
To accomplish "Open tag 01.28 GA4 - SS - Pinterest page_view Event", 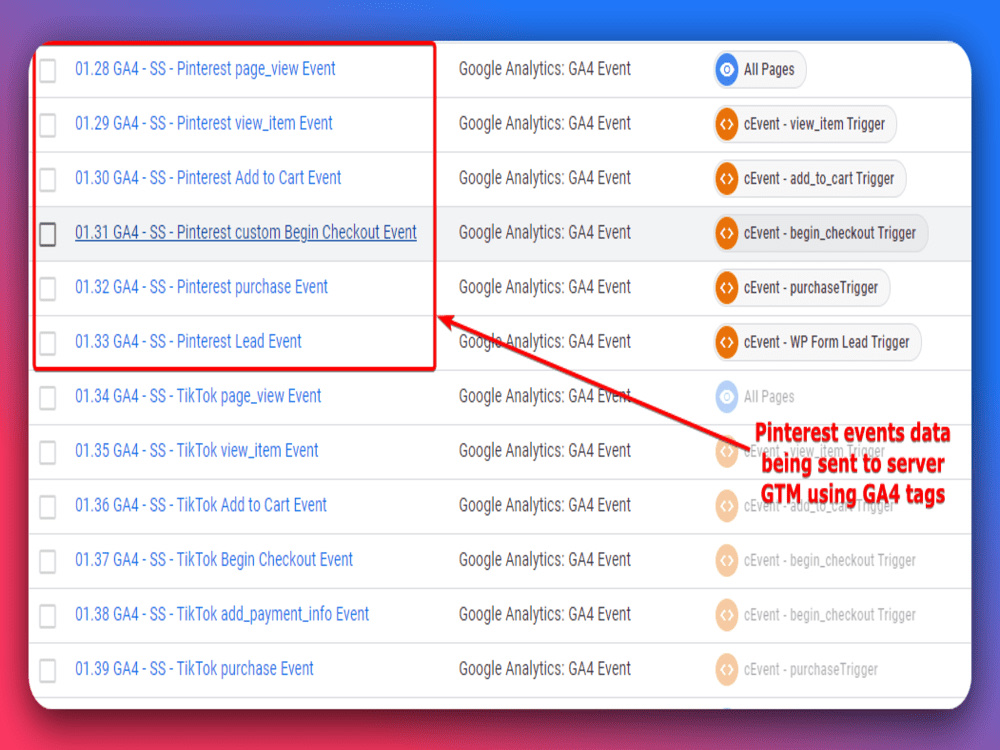I will click(x=205, y=69).
